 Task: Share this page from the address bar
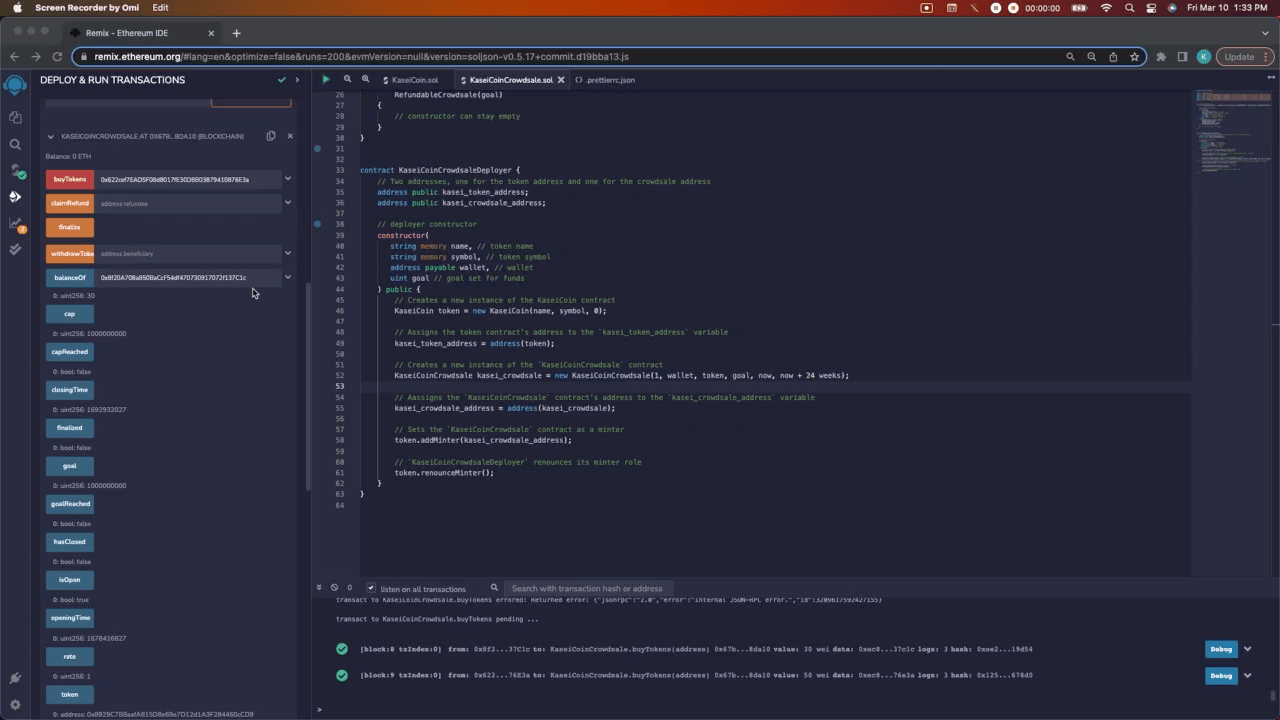[1113, 57]
